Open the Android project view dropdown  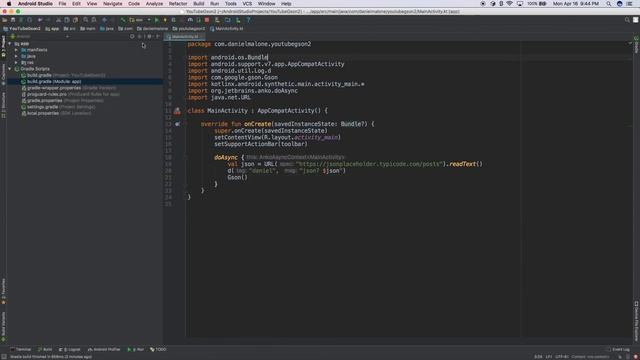pyautogui.click(x=39, y=36)
